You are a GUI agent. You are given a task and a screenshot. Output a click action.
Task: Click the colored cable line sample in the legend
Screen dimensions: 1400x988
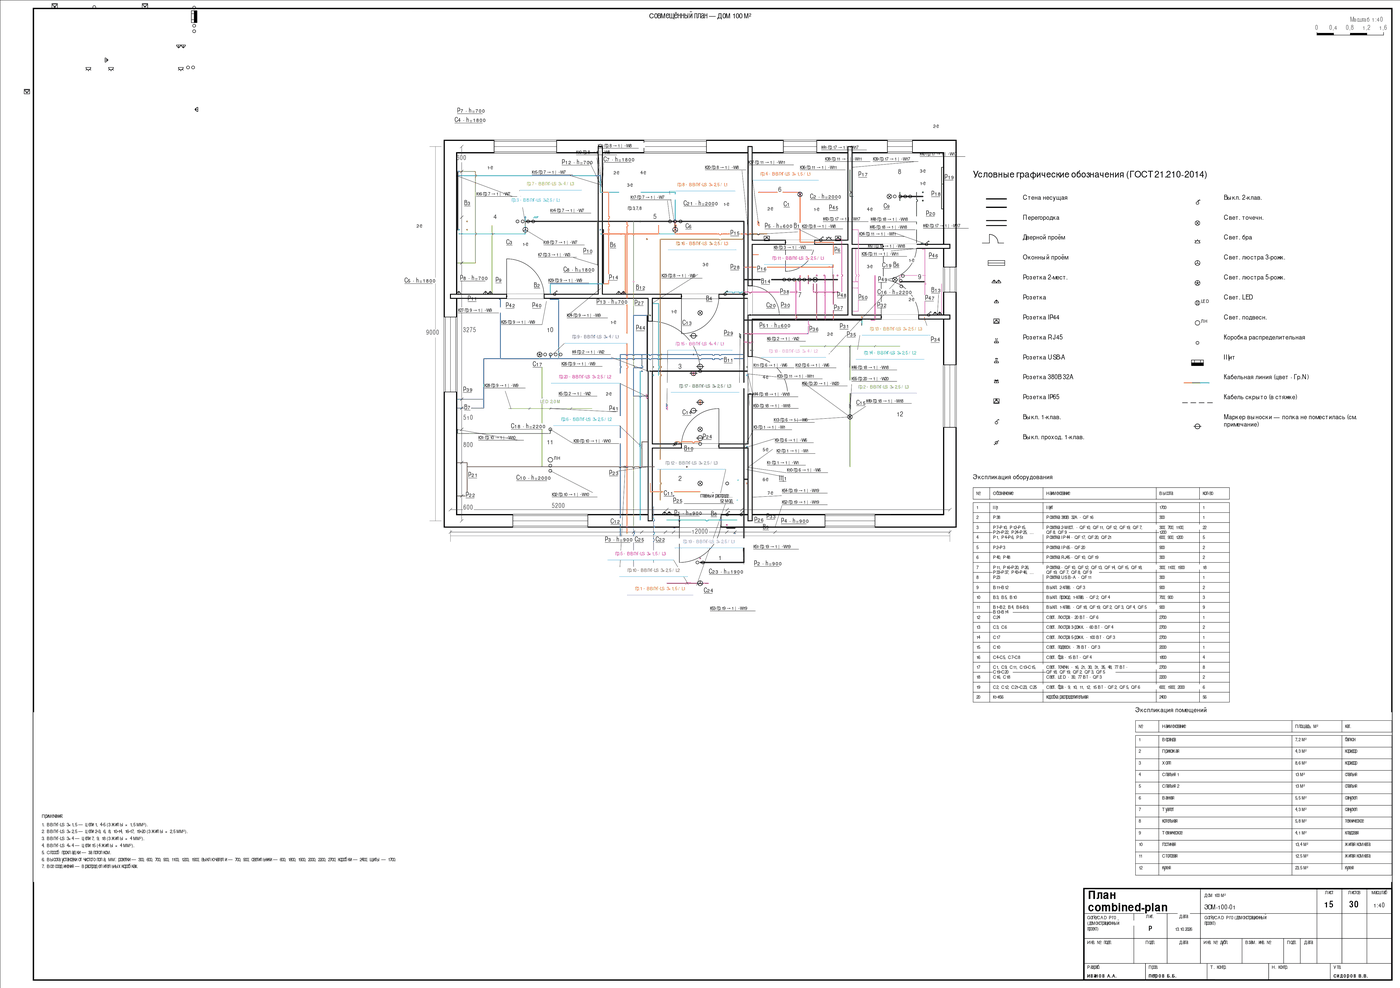point(1197,381)
